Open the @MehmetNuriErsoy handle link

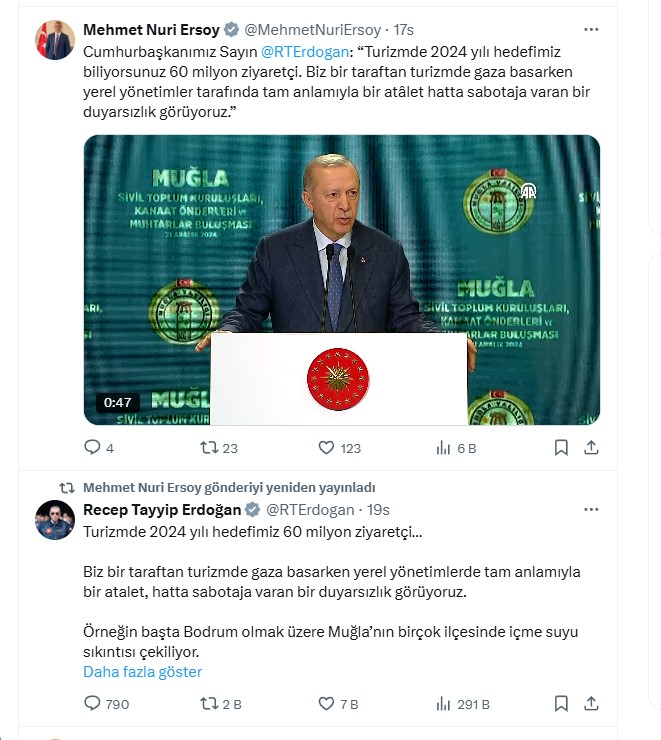[312, 30]
